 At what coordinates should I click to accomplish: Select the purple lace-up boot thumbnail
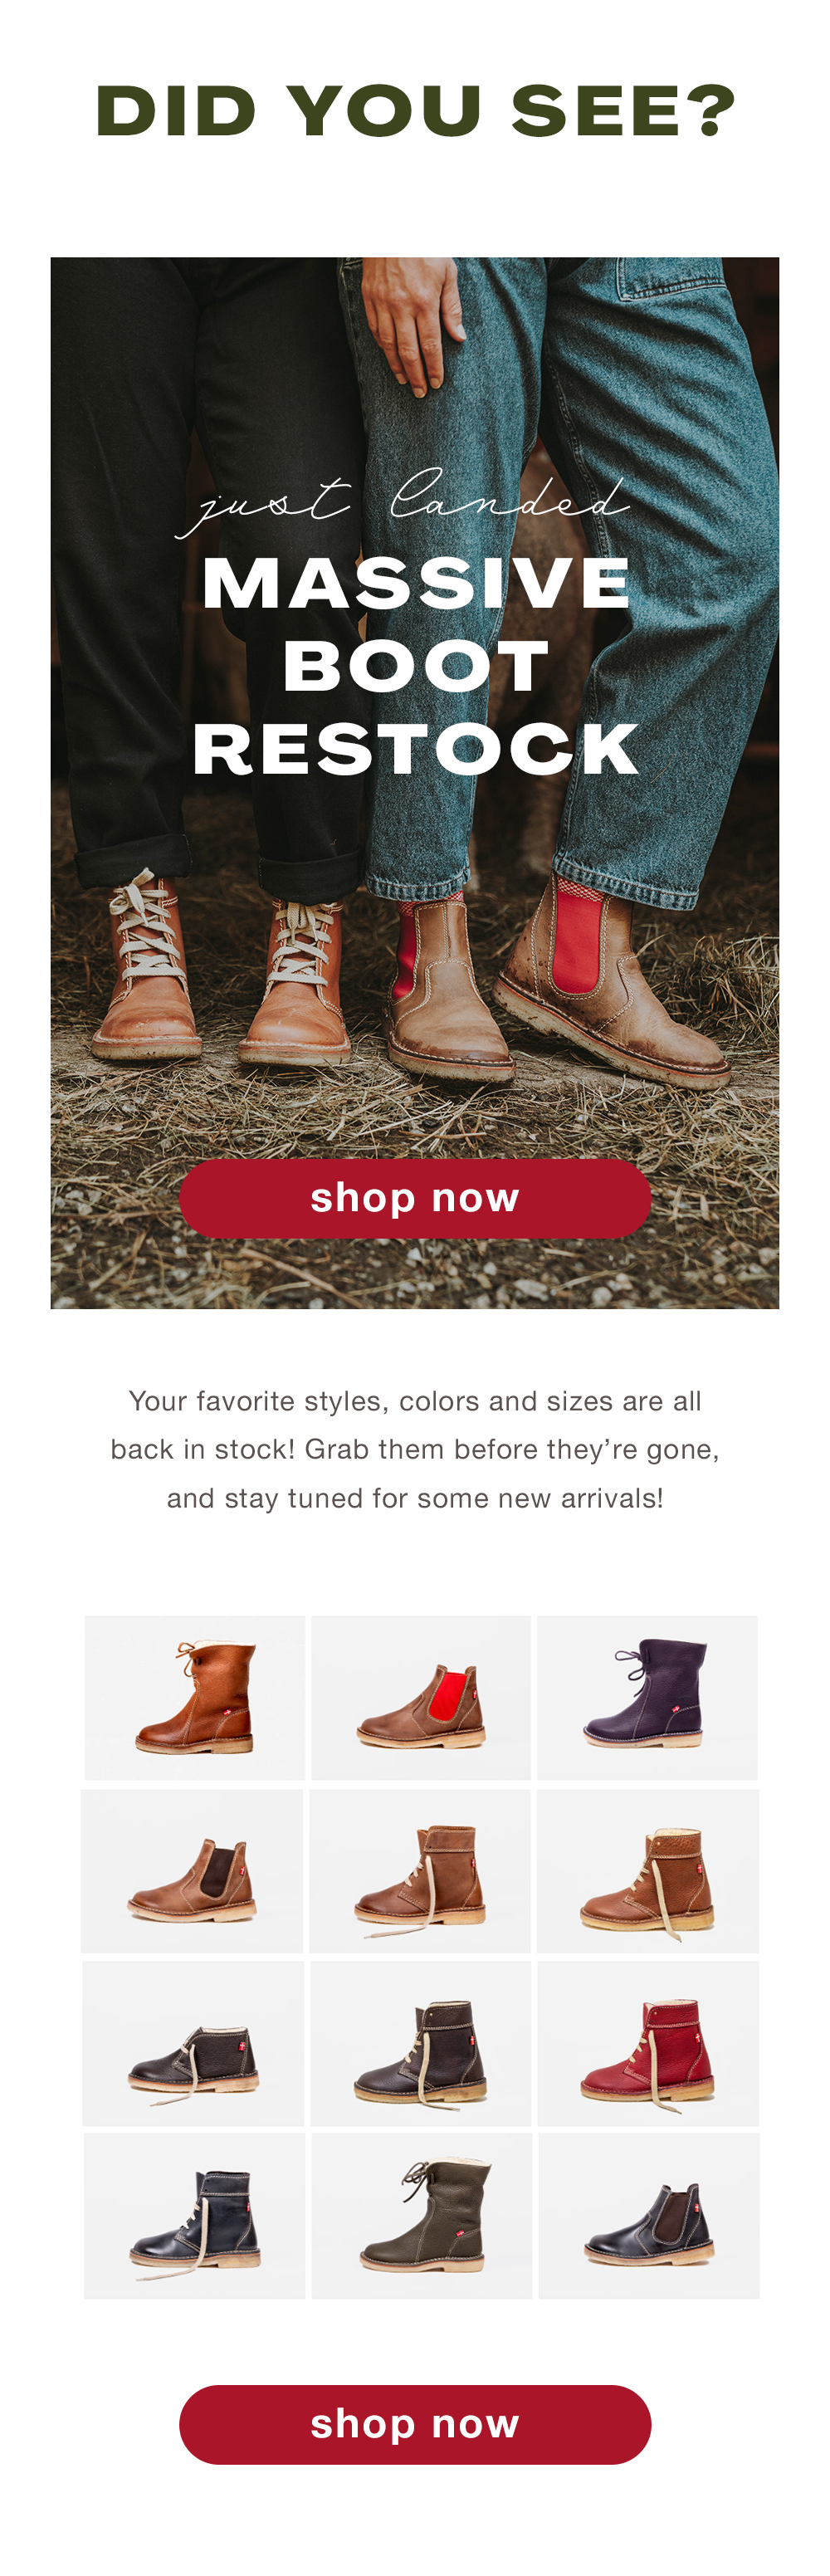647,1697
